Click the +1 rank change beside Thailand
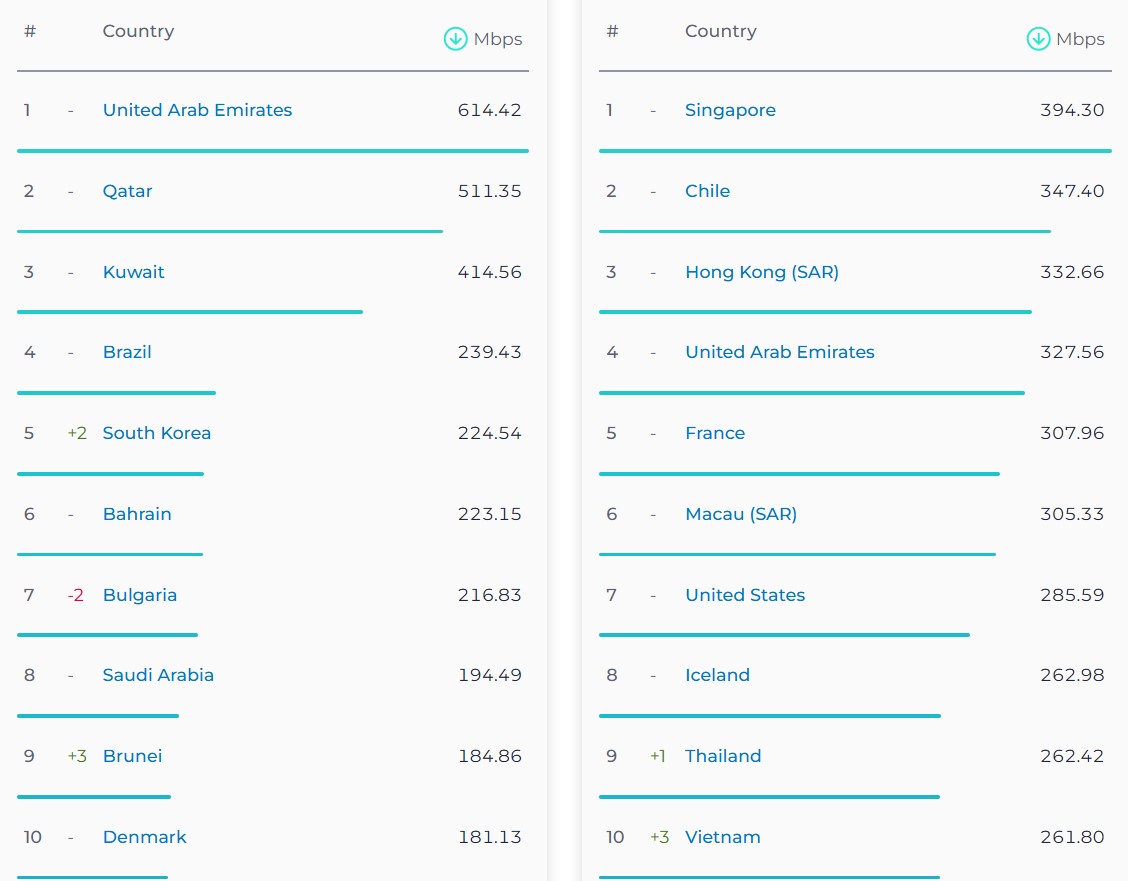 658,756
